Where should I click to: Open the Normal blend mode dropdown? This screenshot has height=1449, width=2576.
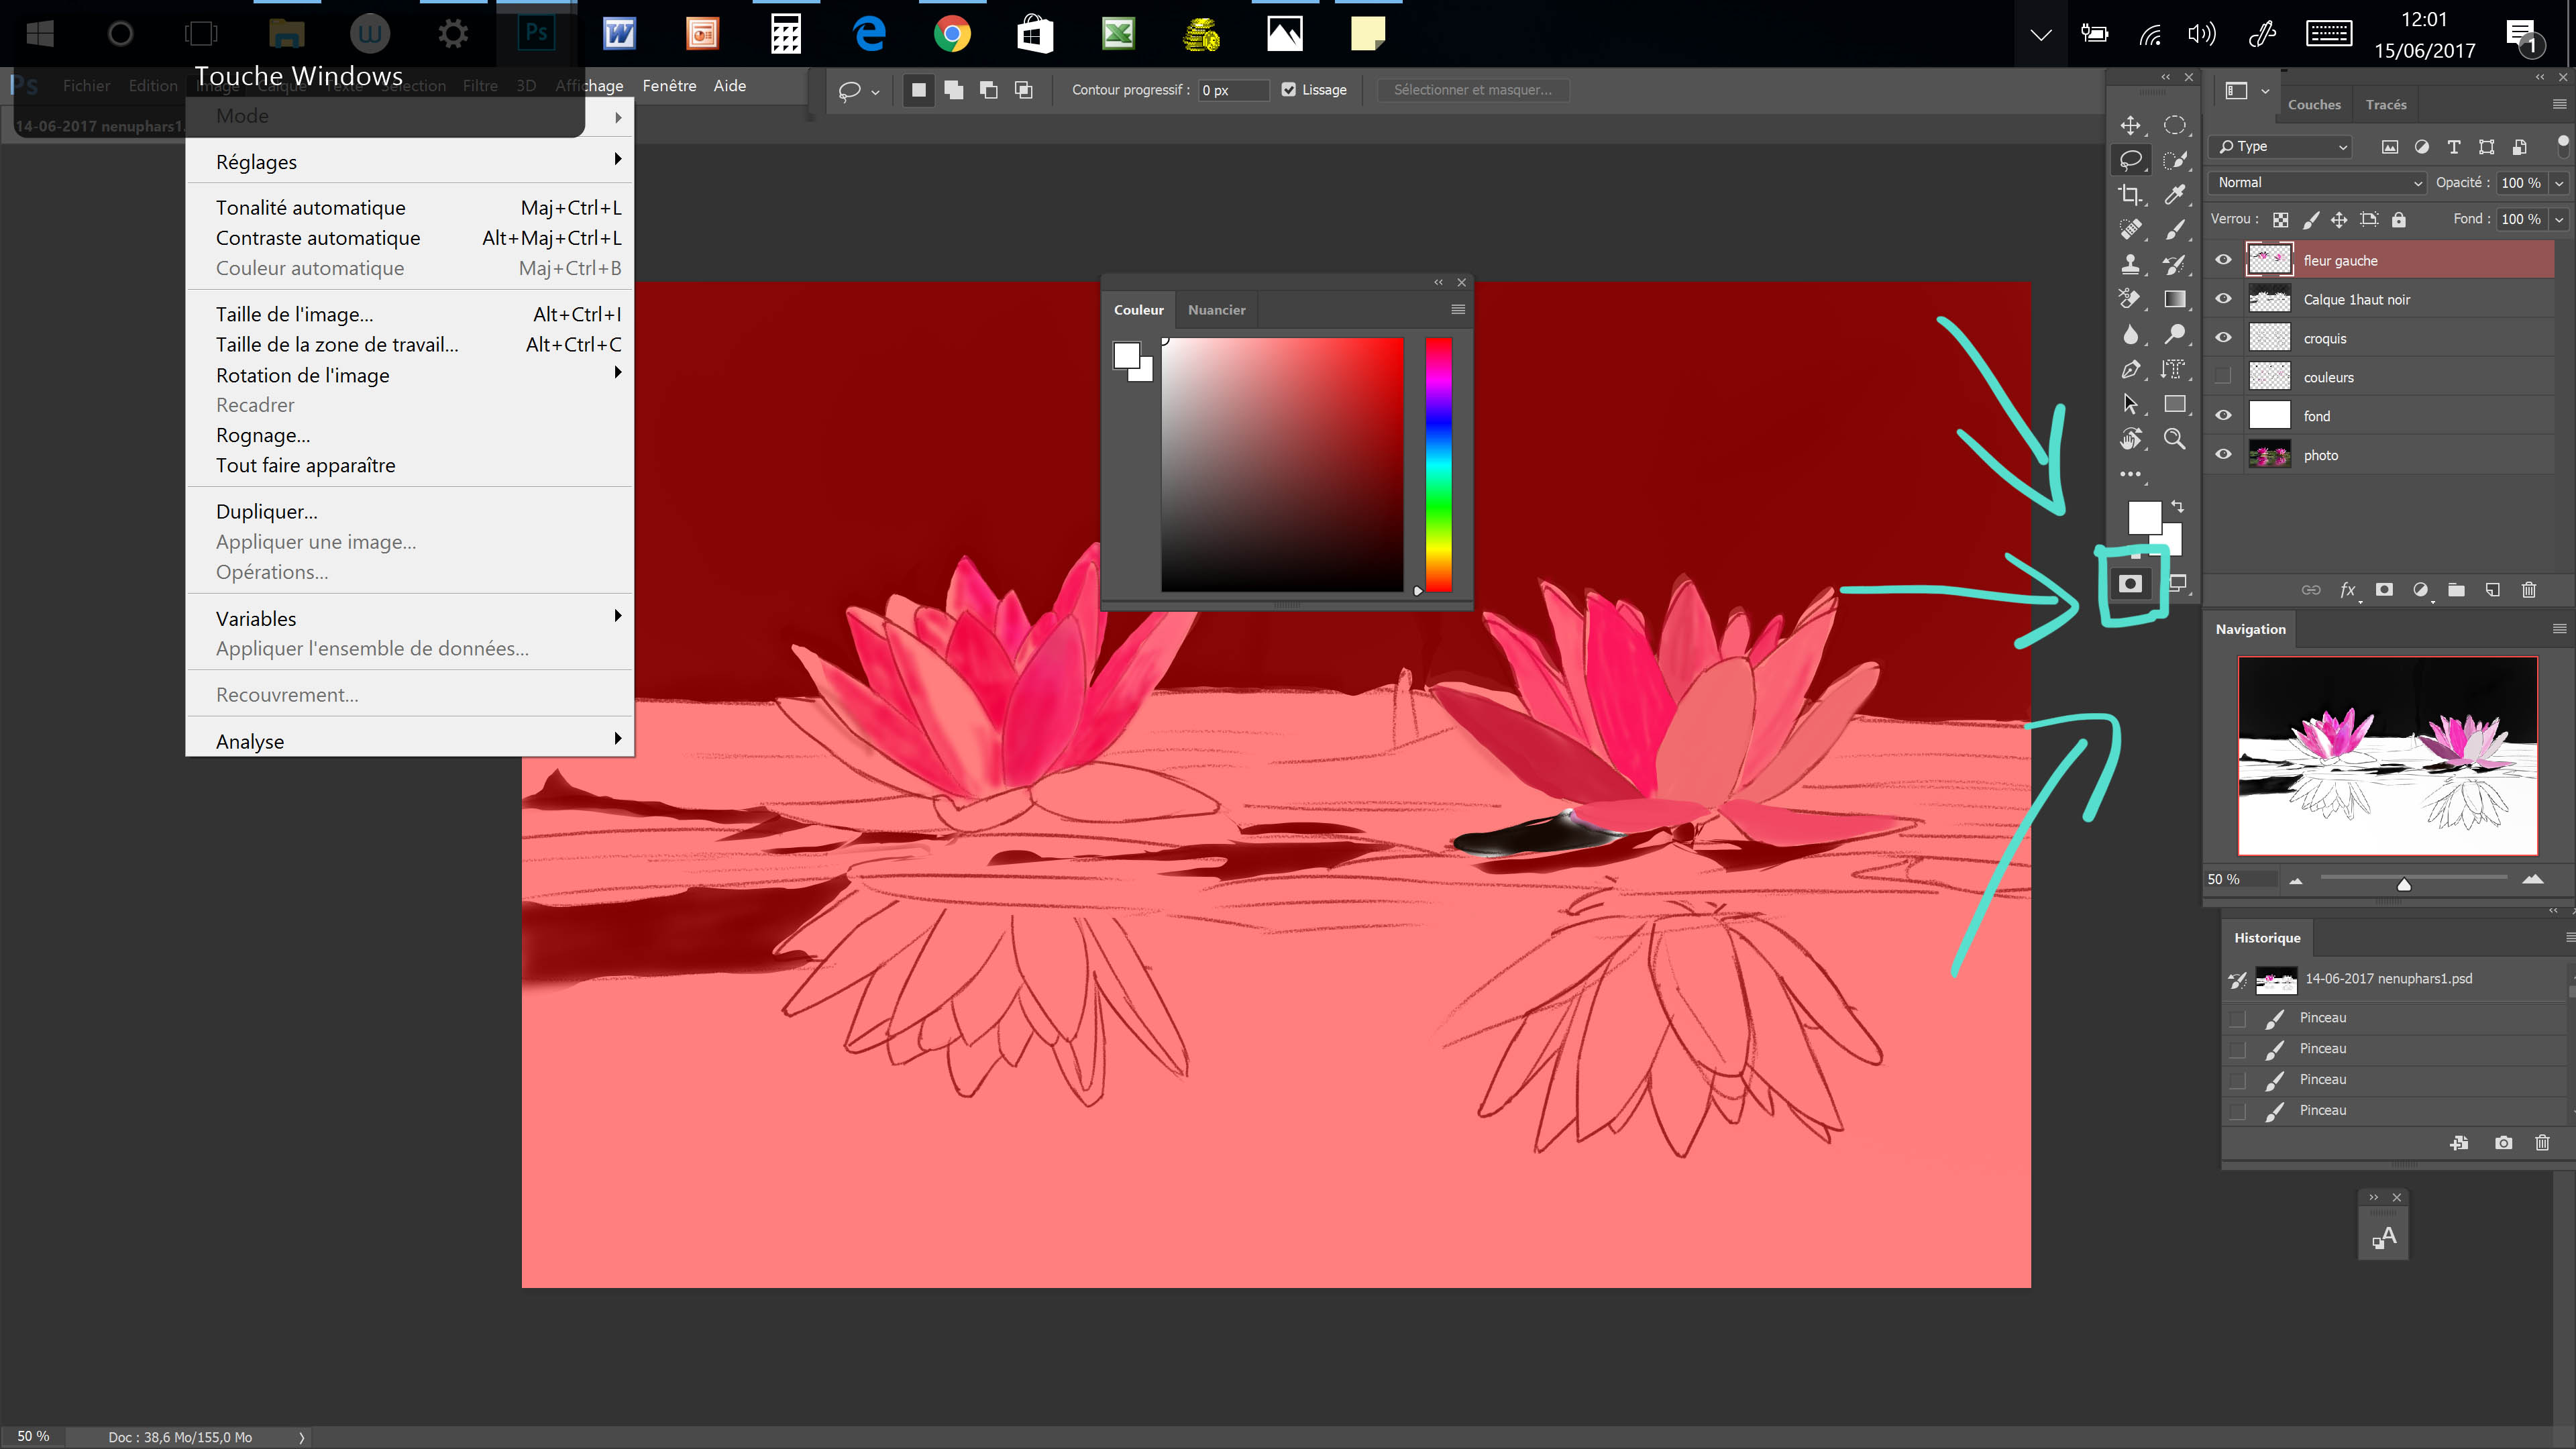2316,183
